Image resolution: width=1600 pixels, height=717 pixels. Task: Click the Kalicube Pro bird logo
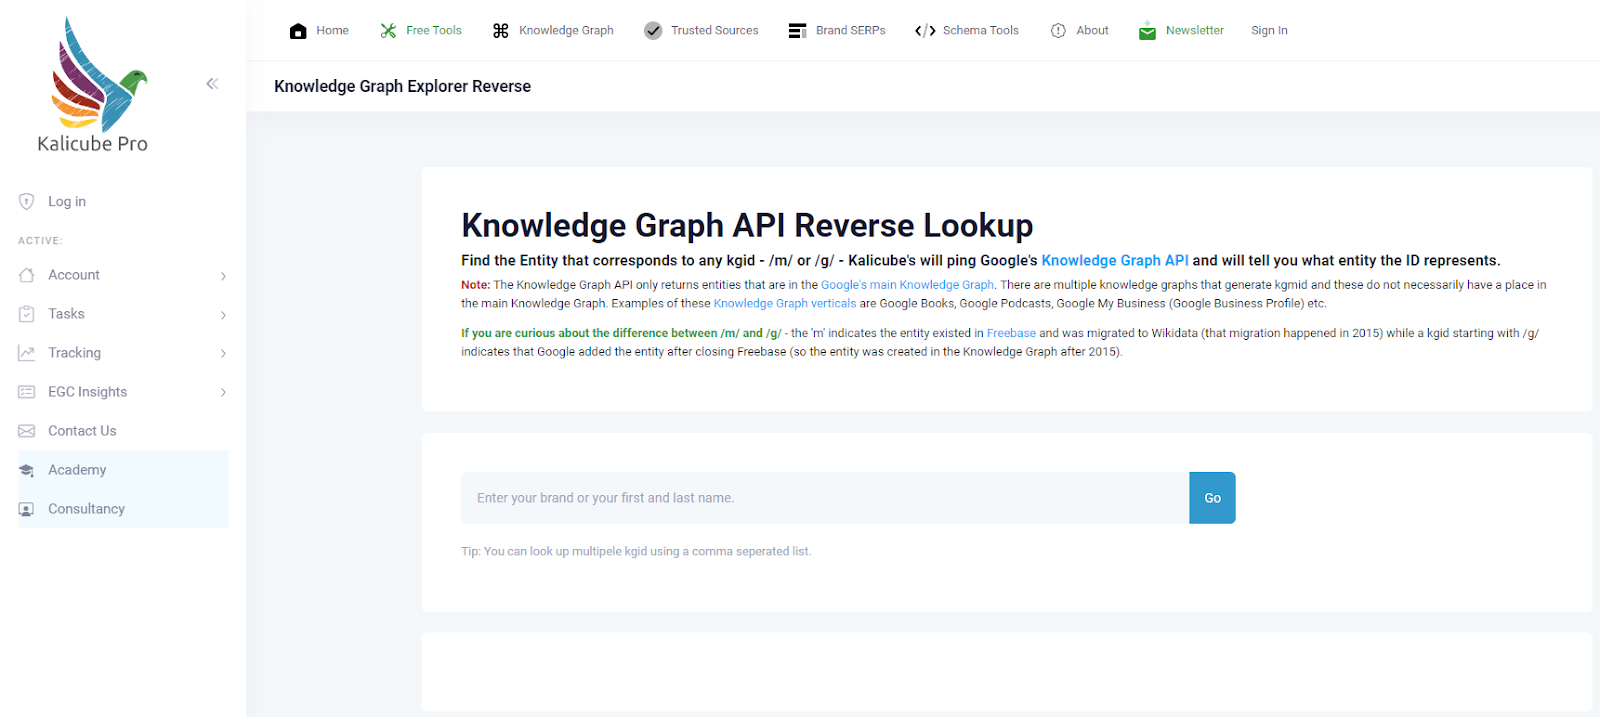click(99, 74)
